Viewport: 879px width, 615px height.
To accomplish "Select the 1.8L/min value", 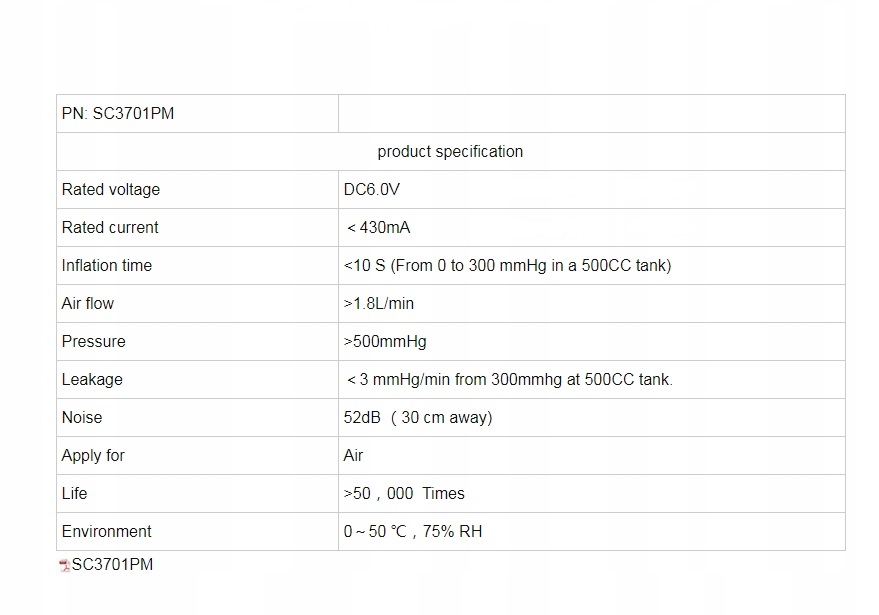I will [380, 304].
